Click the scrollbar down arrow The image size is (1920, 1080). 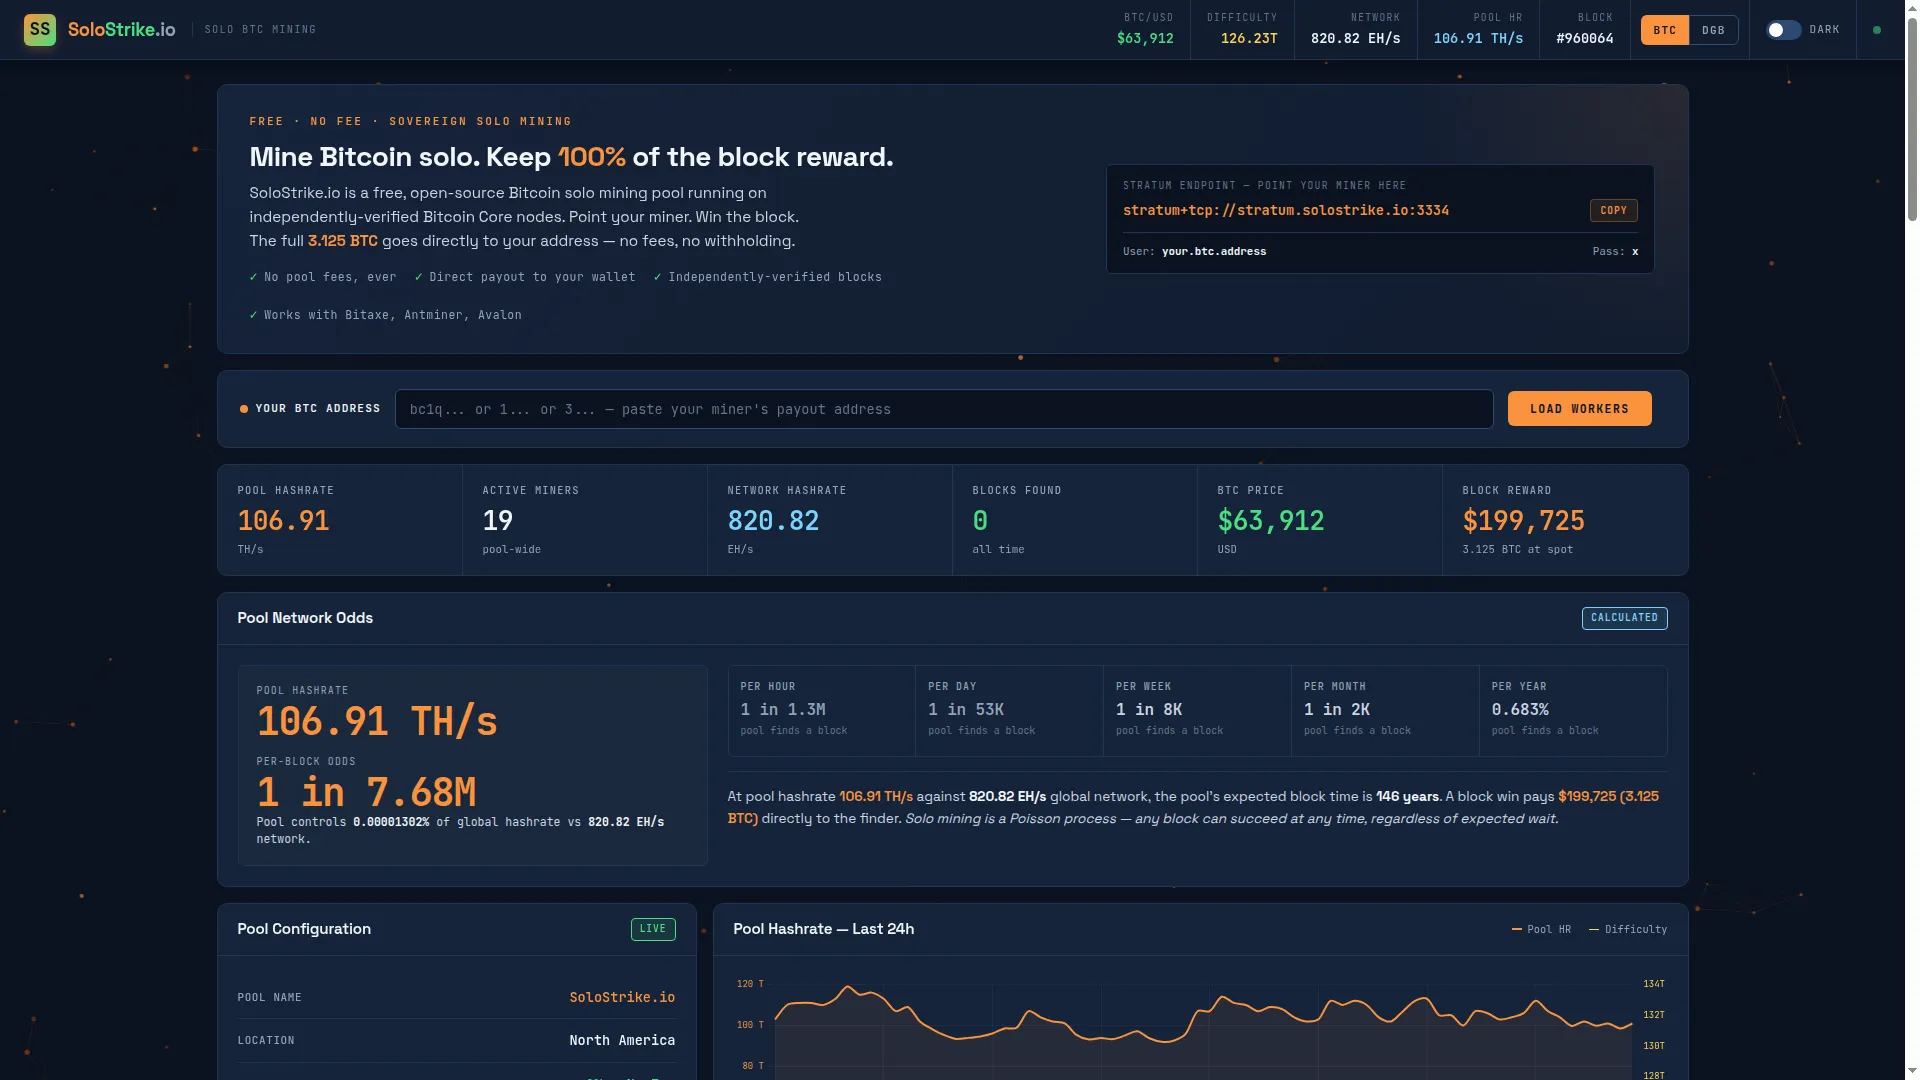point(1912,1071)
